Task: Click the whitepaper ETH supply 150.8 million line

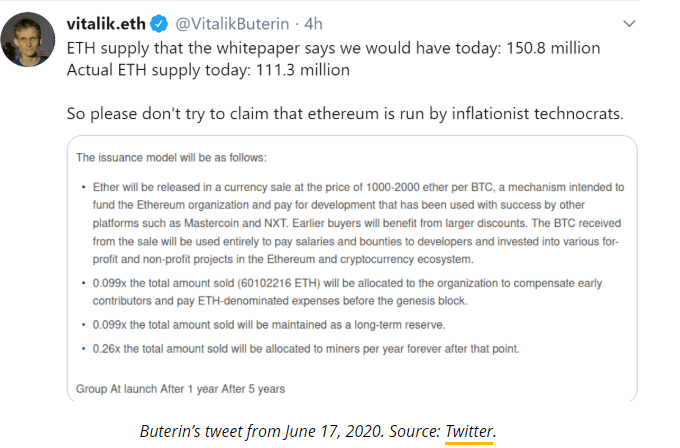Action: pos(333,48)
